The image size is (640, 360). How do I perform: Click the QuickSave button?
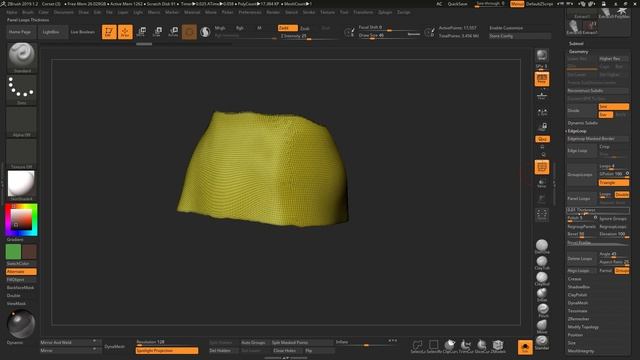[x=458, y=4]
